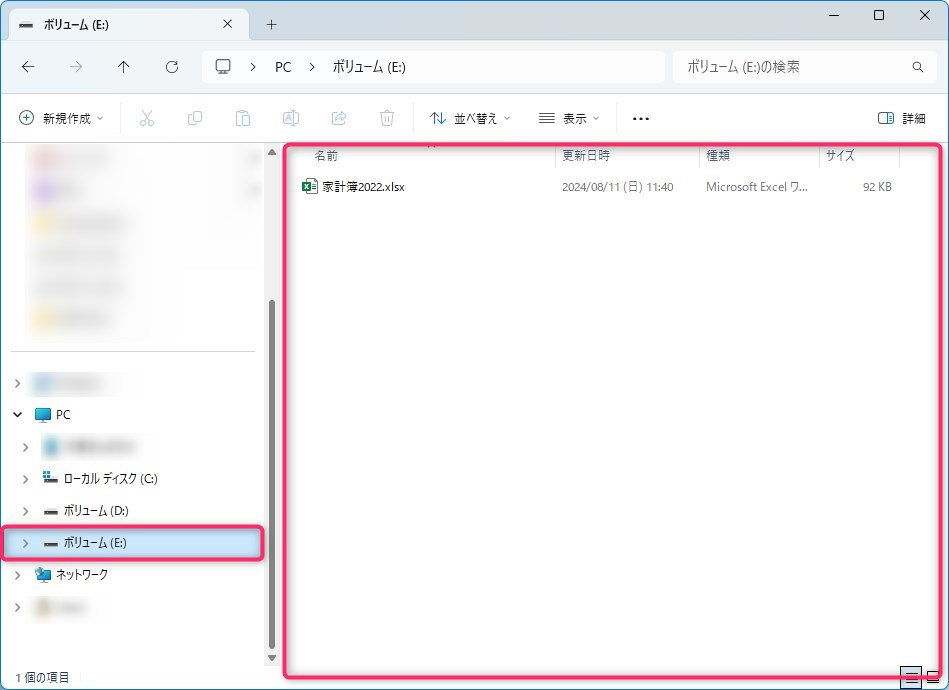The image size is (949, 690).
Task: Click the Copy icon in toolbar
Action: (195, 118)
